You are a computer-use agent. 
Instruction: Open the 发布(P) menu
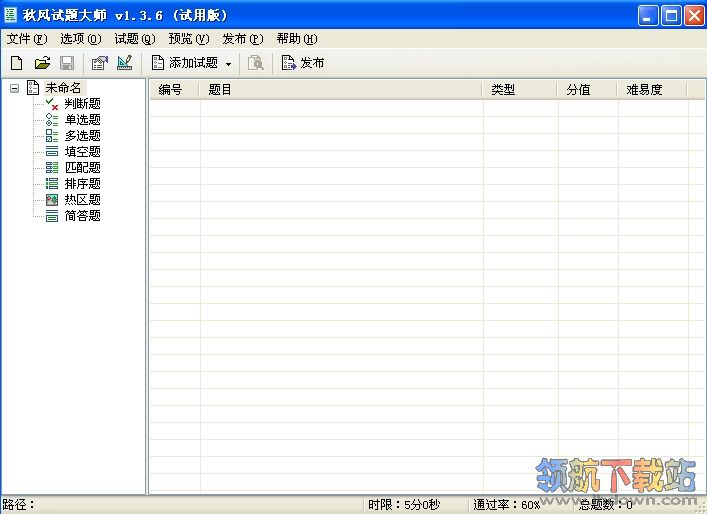tap(243, 39)
